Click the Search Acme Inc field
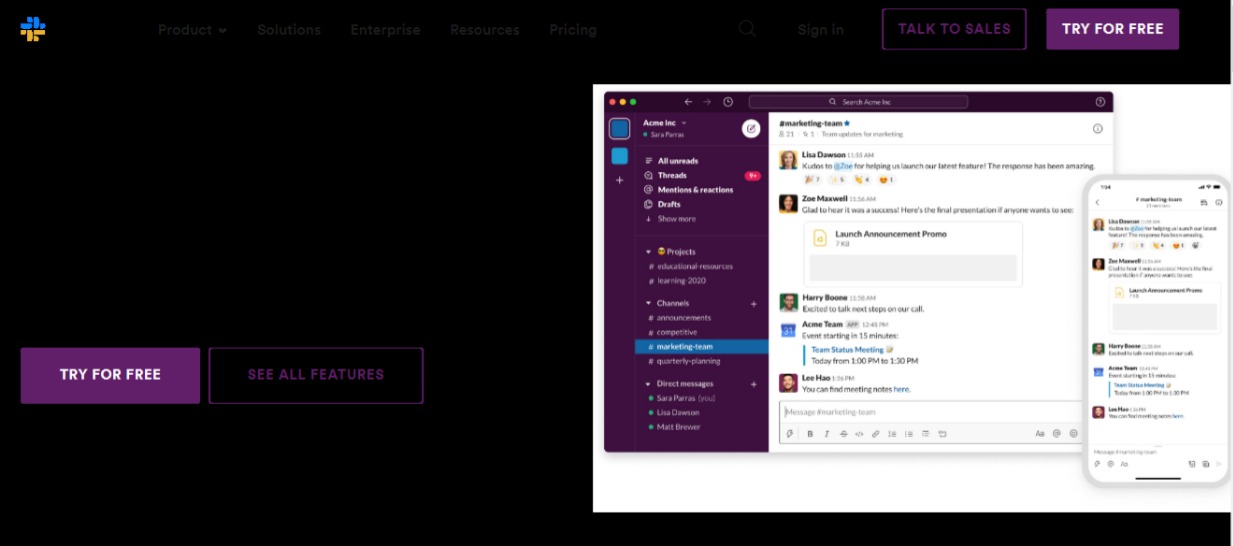This screenshot has height=546, width=1233. tap(858, 102)
